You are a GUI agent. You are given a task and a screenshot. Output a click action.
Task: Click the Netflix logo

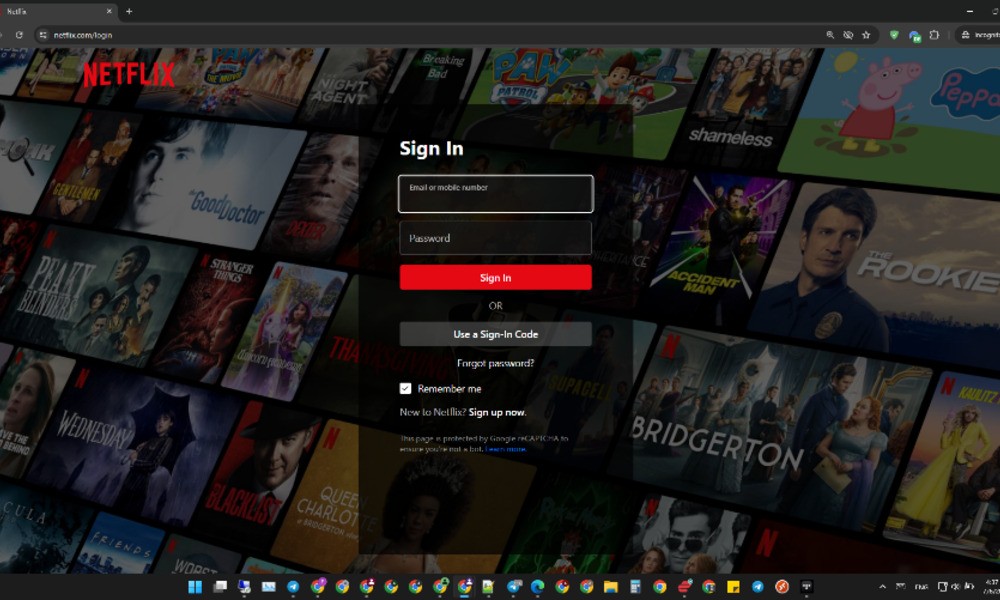[128, 75]
